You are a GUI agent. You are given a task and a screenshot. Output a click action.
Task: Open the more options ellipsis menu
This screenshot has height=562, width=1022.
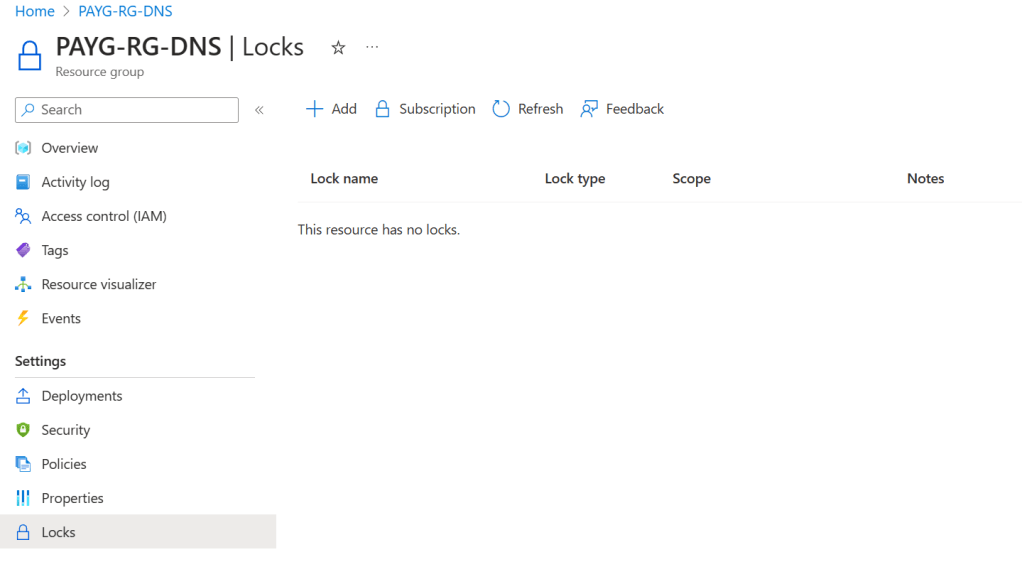click(x=372, y=47)
